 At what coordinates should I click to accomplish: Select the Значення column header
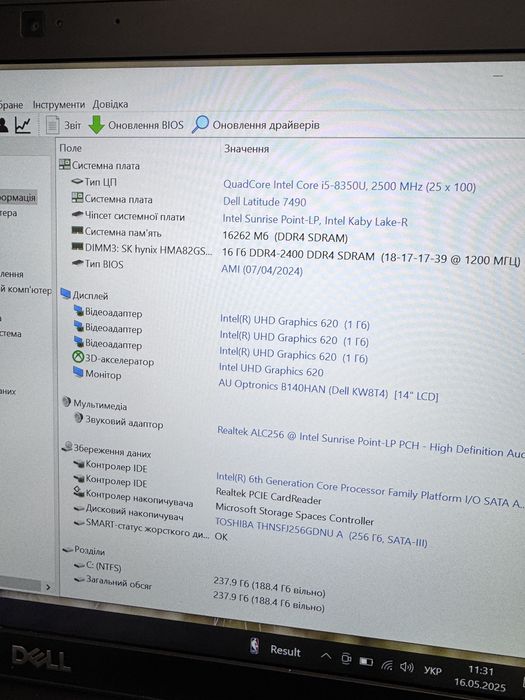(x=246, y=149)
